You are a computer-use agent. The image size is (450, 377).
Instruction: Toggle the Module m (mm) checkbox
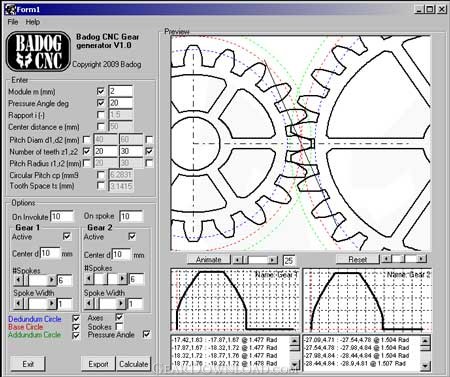[x=100, y=91]
